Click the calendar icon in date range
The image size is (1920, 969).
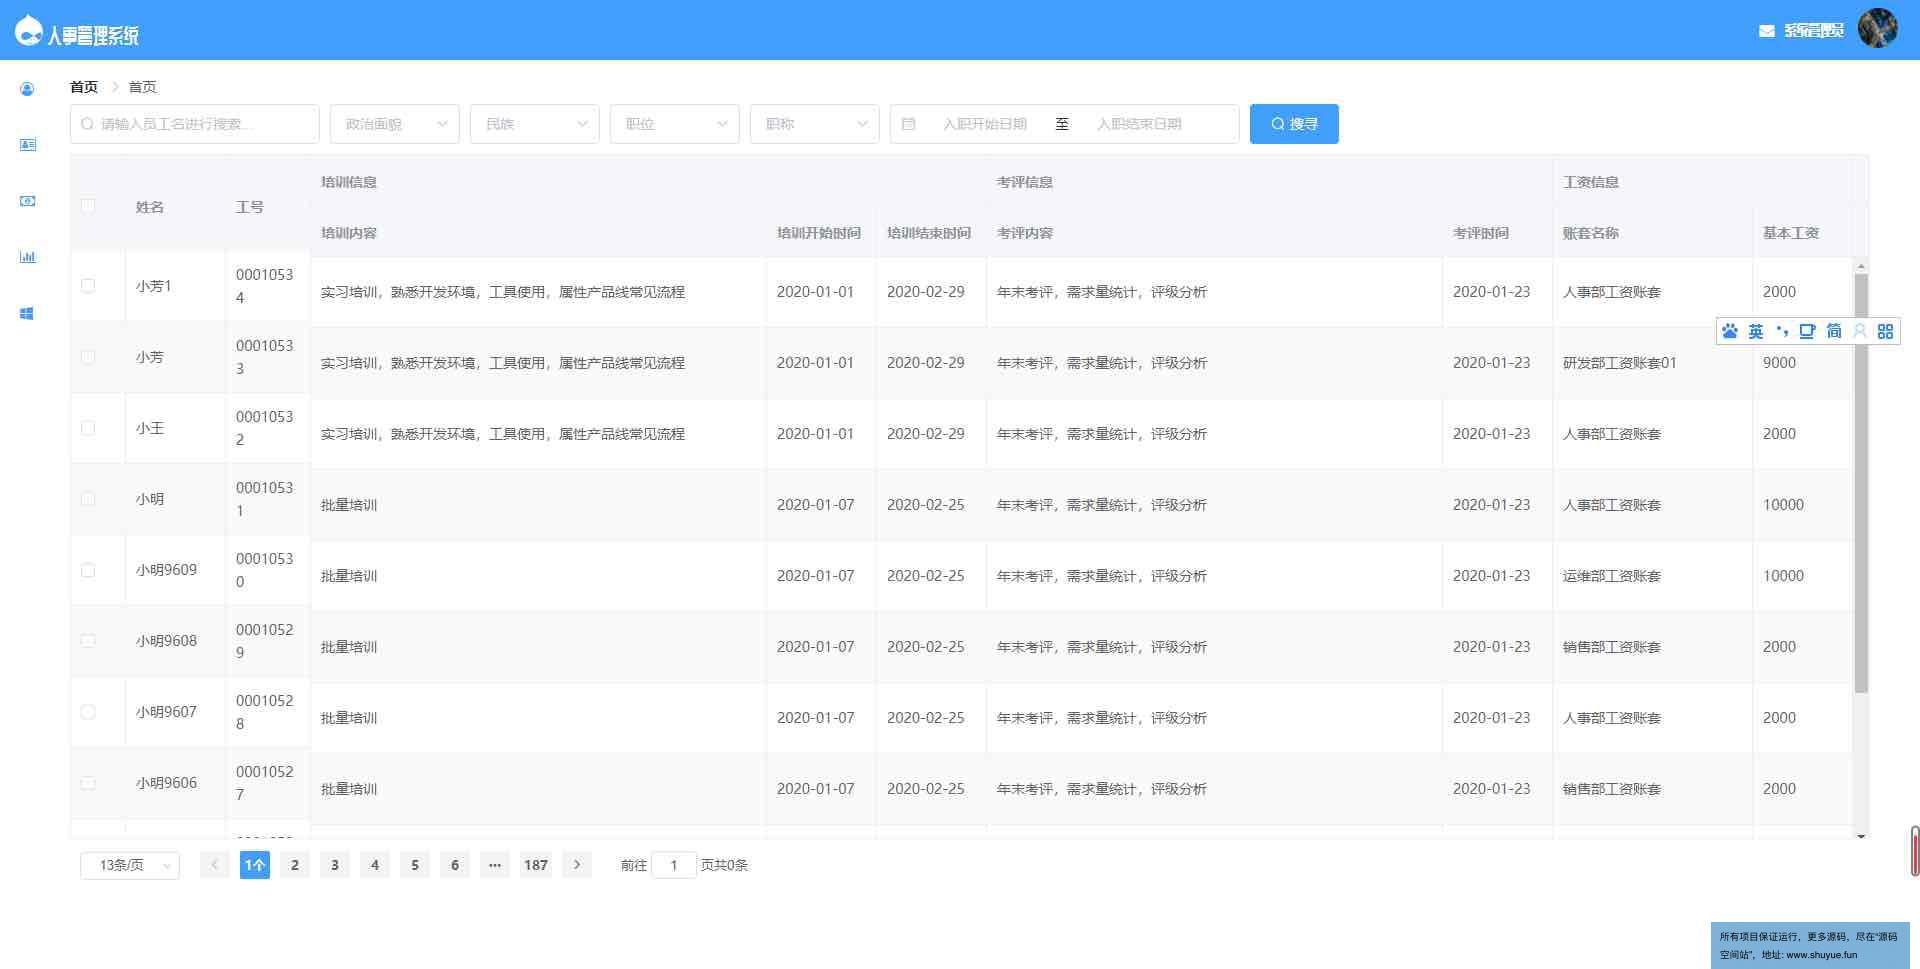coord(908,124)
